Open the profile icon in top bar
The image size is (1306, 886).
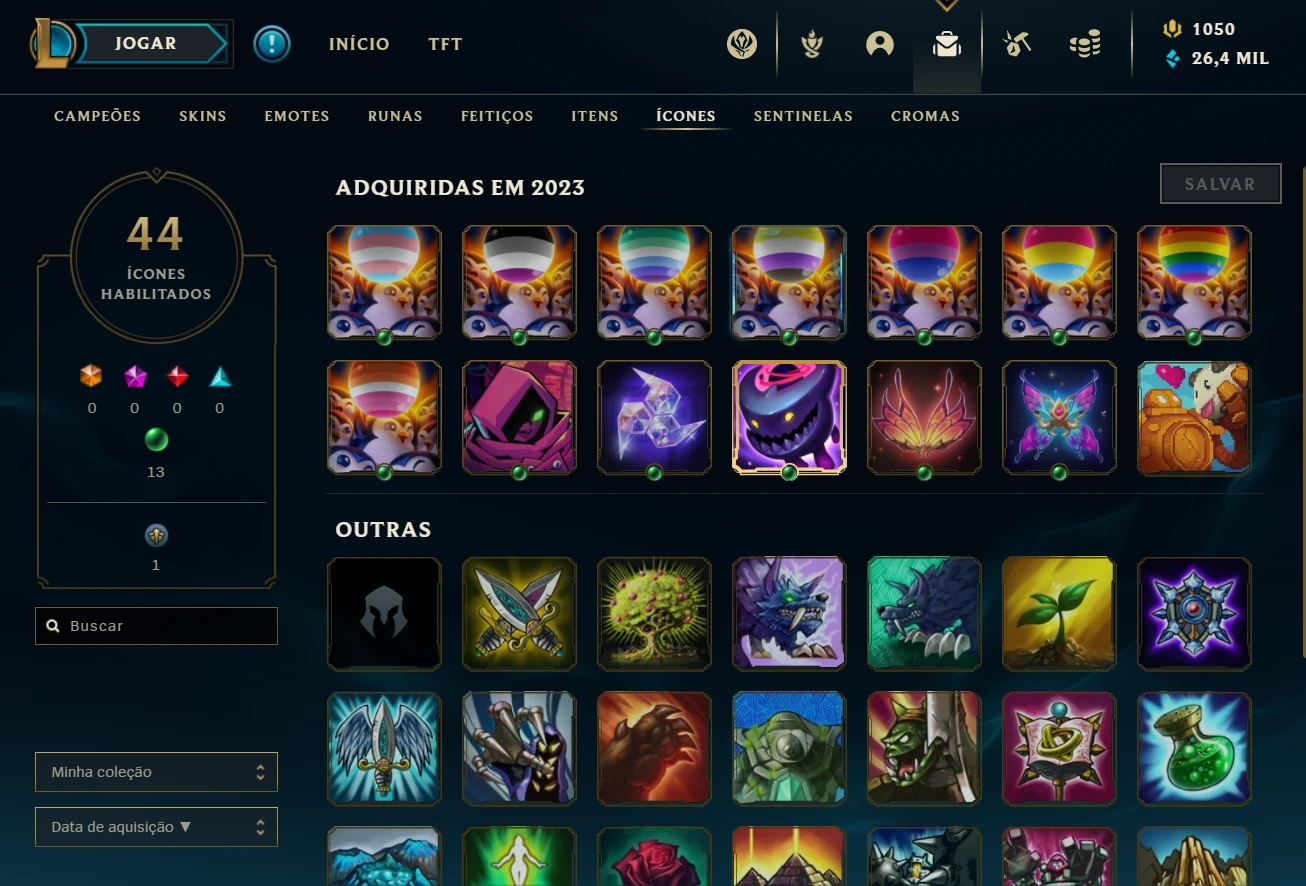click(880, 44)
